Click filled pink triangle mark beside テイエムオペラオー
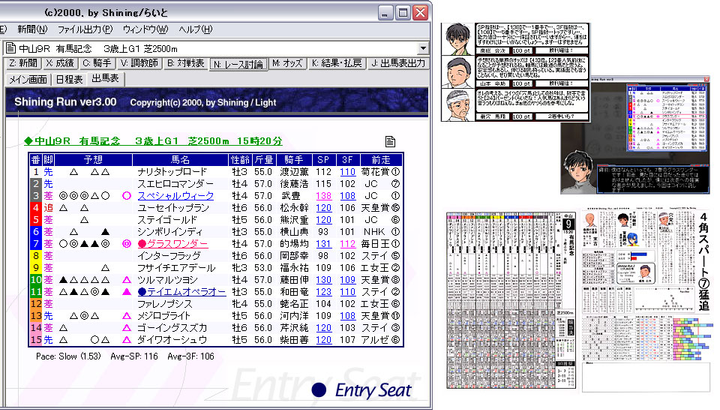The width and height of the screenshot is (720, 410). [x=127, y=292]
